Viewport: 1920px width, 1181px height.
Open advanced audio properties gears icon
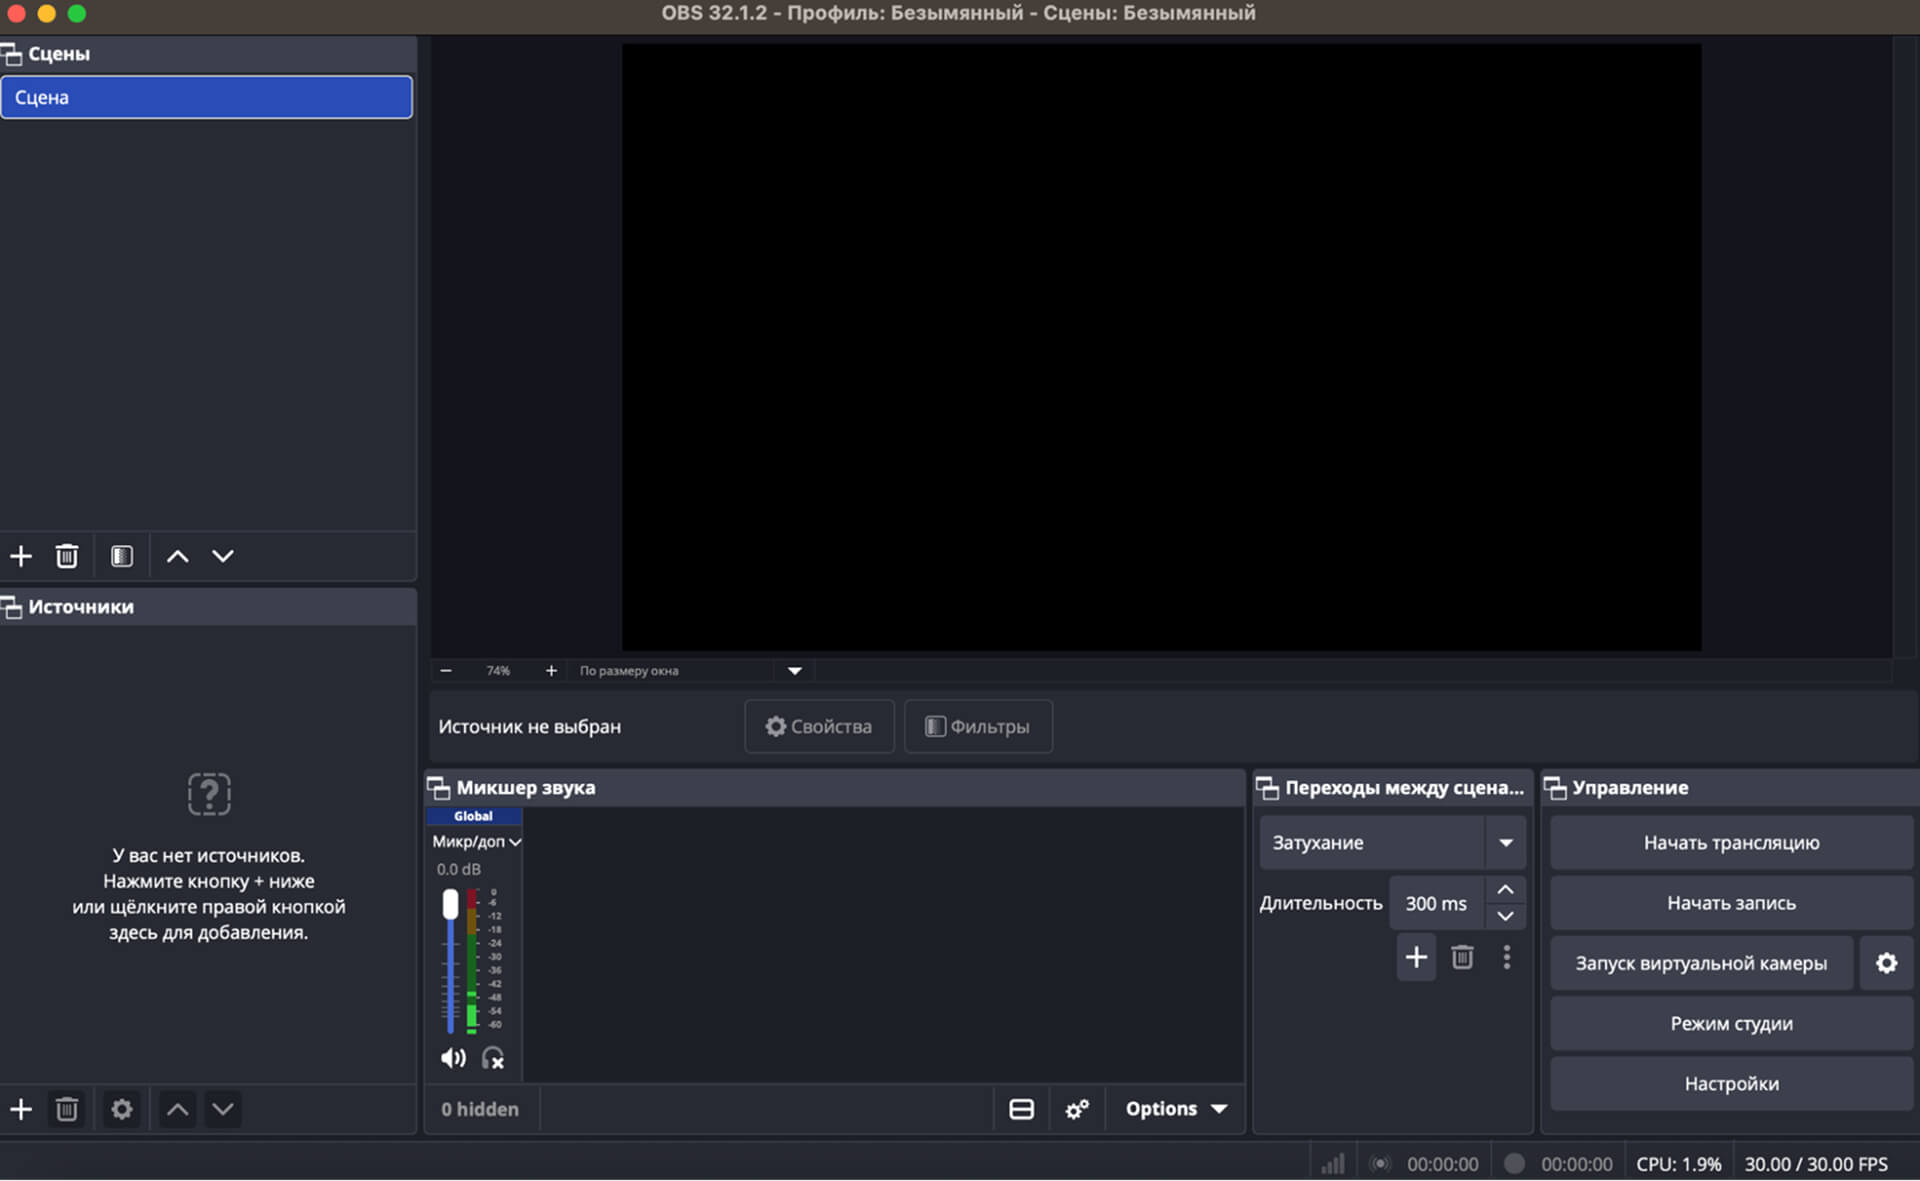tap(1077, 1109)
